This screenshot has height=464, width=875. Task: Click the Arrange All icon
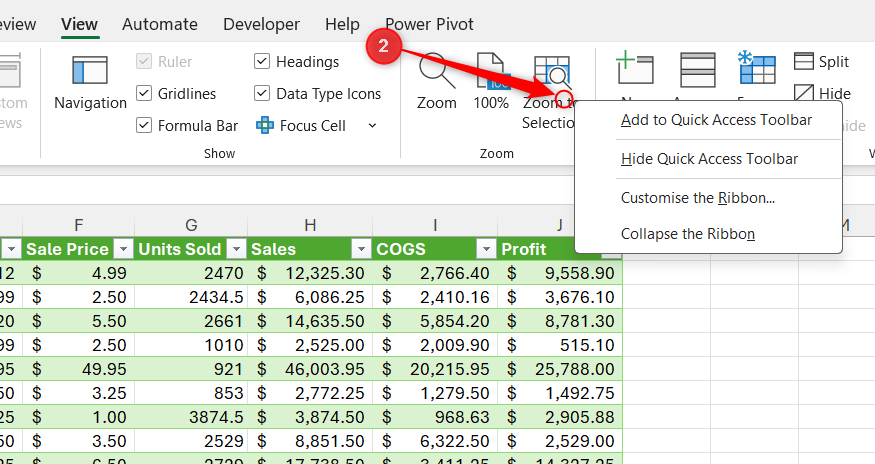pyautogui.click(x=698, y=70)
